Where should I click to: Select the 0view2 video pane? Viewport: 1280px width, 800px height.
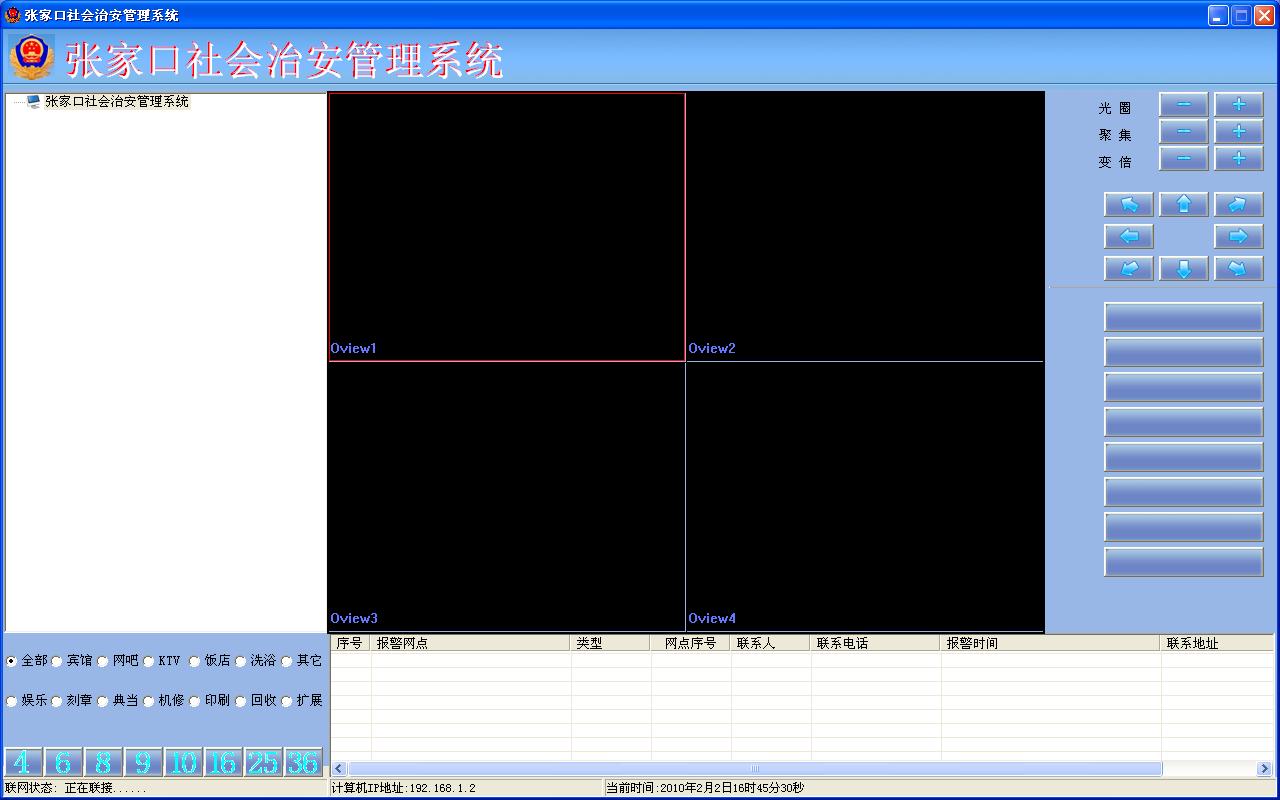coord(865,227)
